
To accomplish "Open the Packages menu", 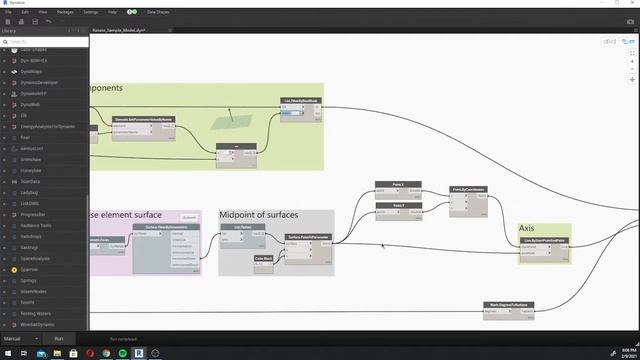I will click(65, 12).
